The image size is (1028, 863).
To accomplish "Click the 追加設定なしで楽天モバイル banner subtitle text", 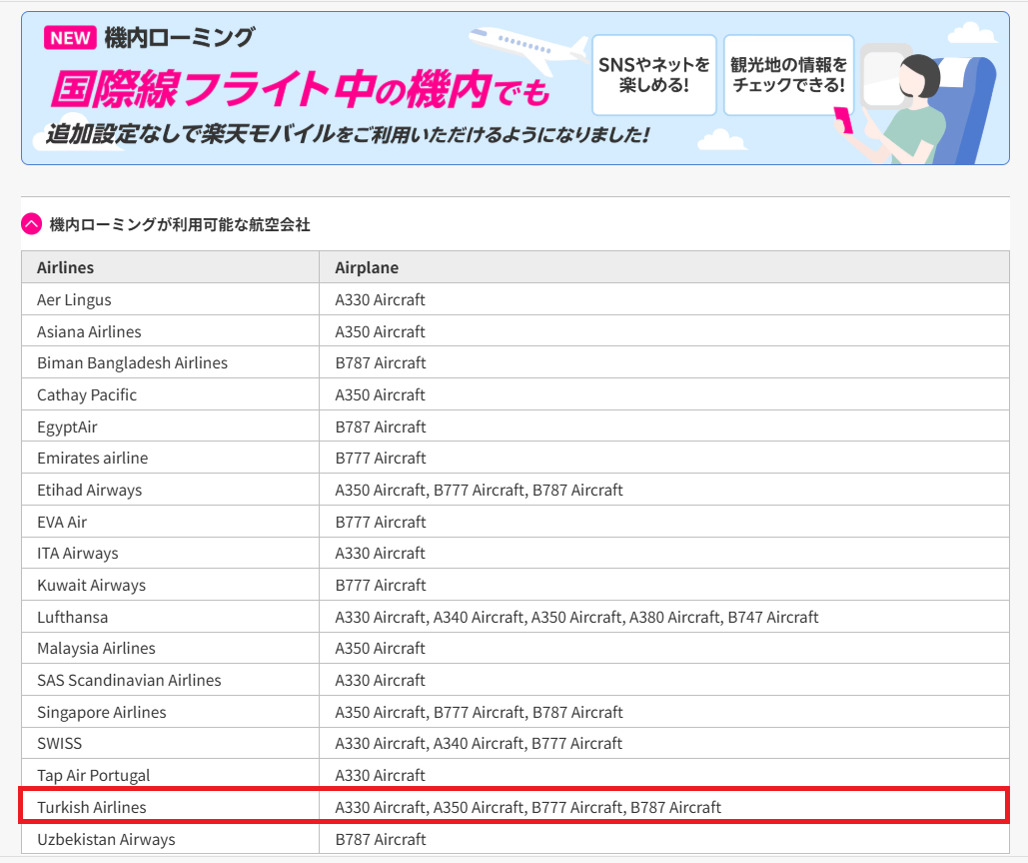I will tap(348, 134).
